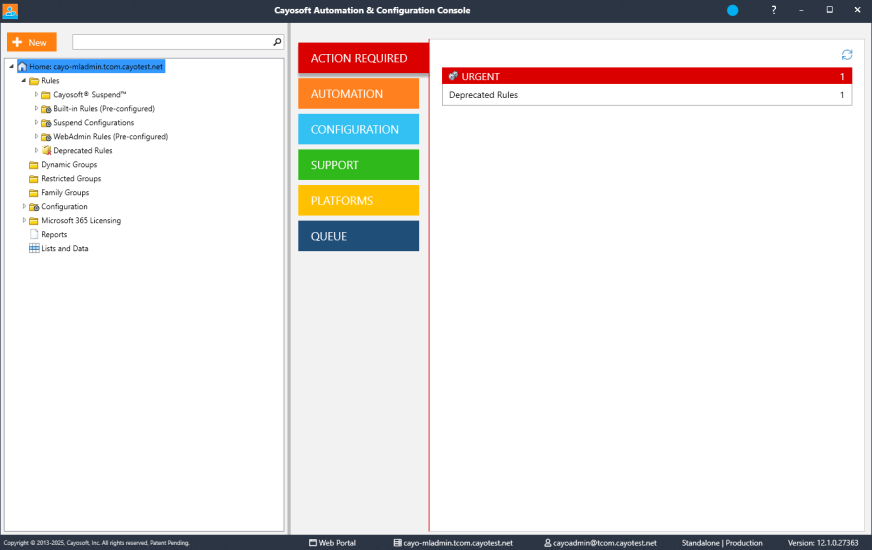Open the Deprecated Rules row in URGENT list
The width and height of the screenshot is (872, 550).
647,95
